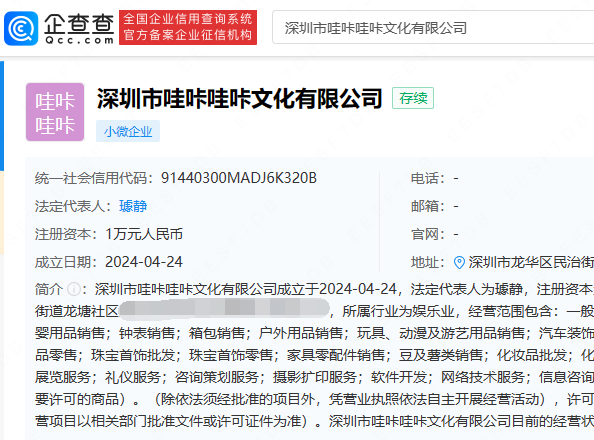The width and height of the screenshot is (594, 440).
Task: Click the green 存续 status tag
Action: coord(413,98)
